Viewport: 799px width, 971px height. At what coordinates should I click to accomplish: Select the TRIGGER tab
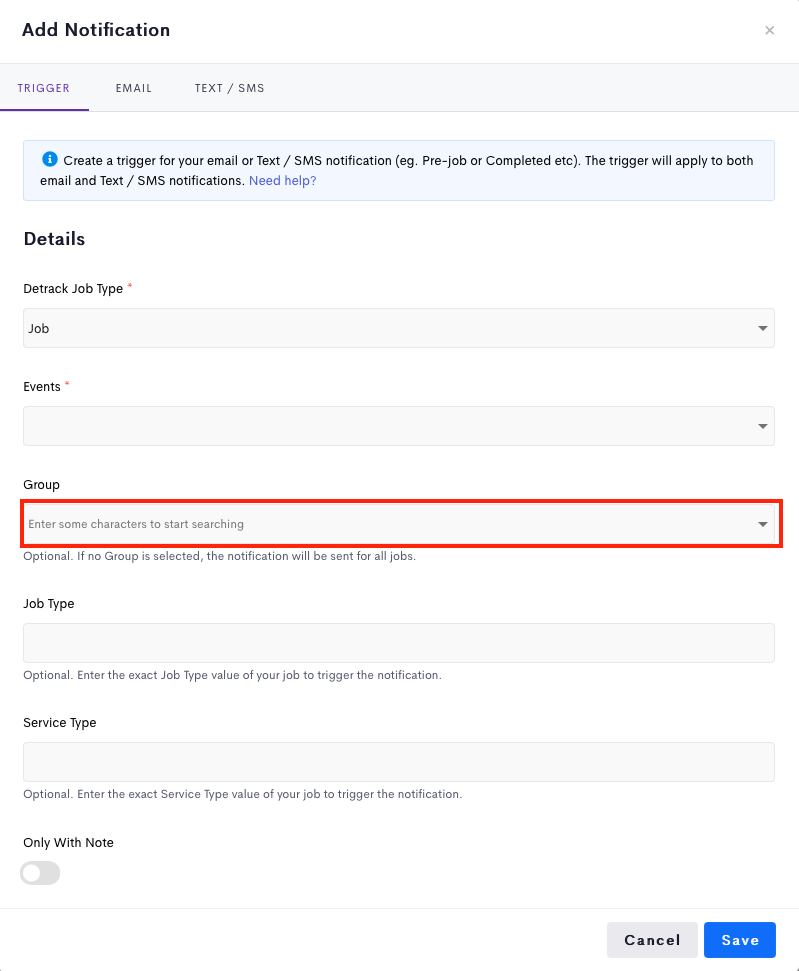point(44,88)
